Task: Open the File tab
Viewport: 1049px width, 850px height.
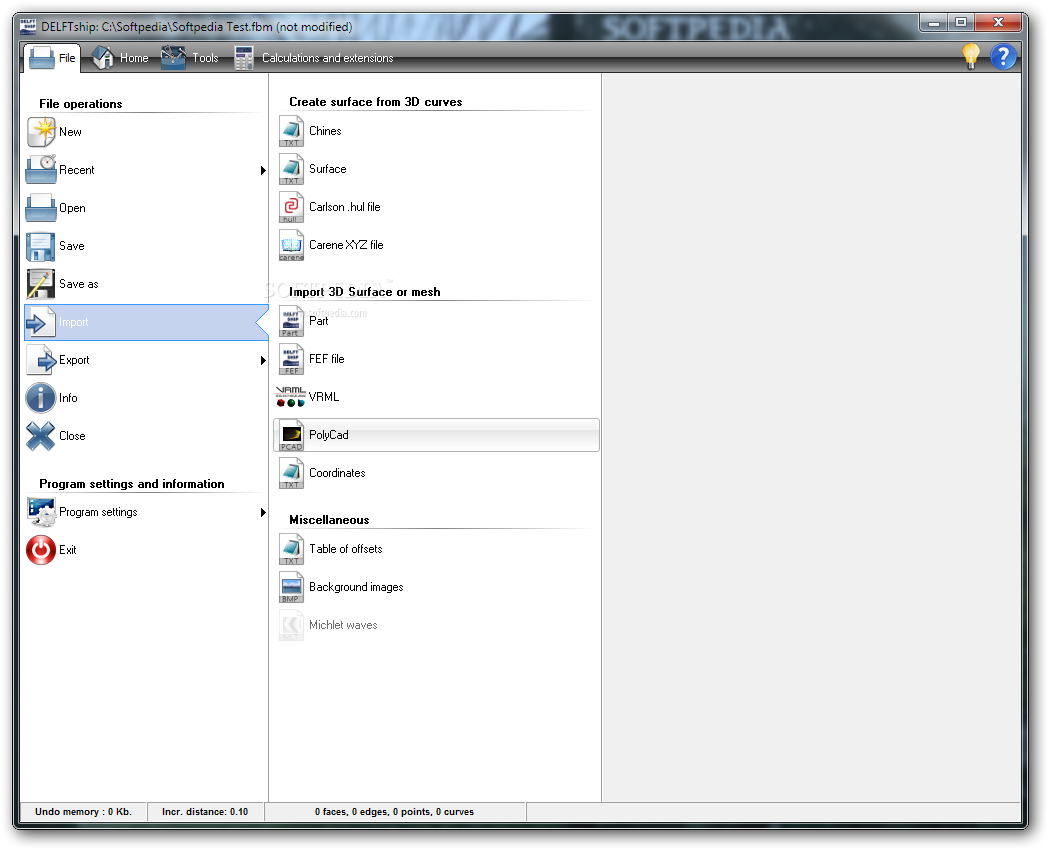Action: (52, 58)
